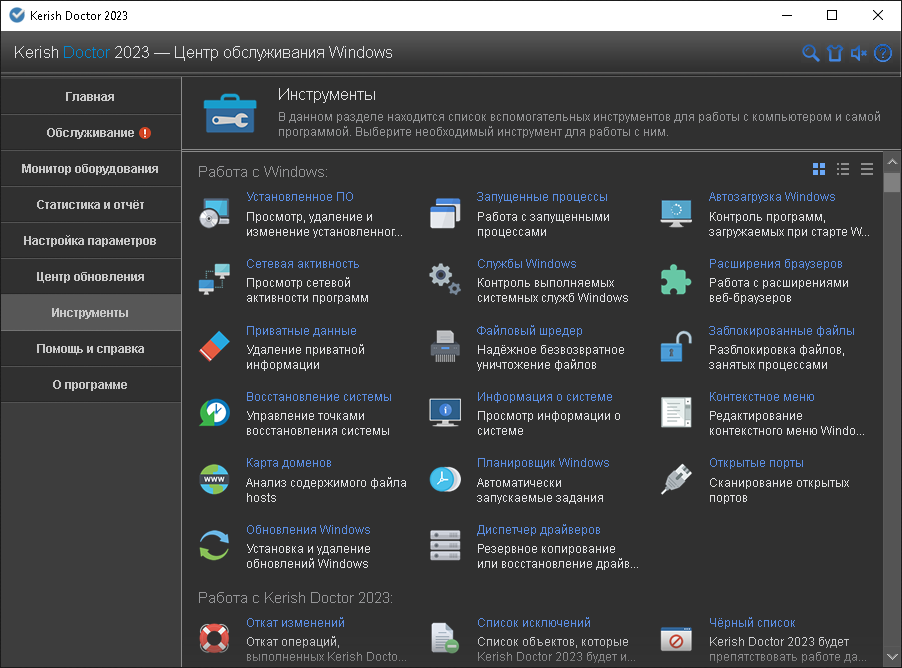Open the Открытые порты link
The width and height of the screenshot is (902, 668).
tap(756, 463)
